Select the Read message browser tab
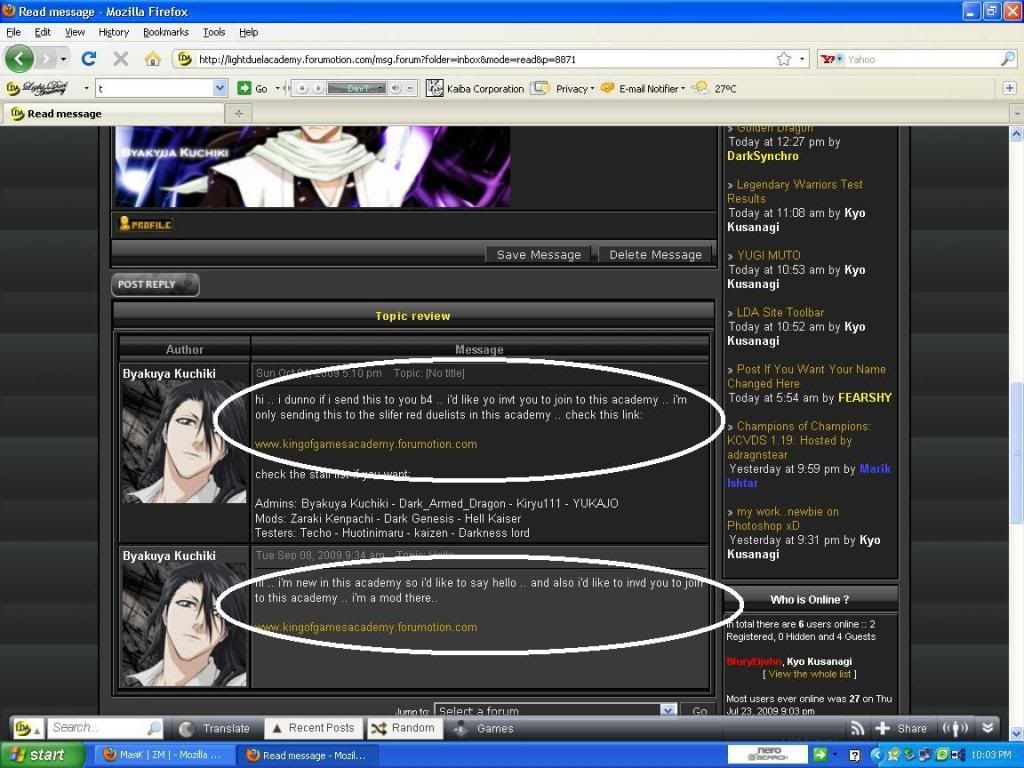The height and width of the screenshot is (768, 1024). coord(114,113)
